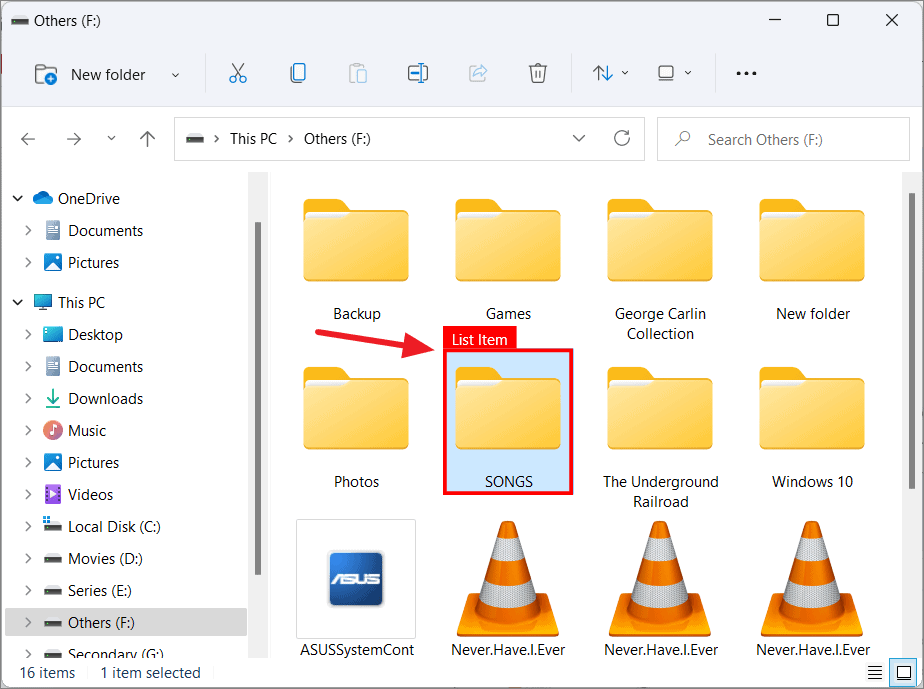Open Downloads in the navigation pane
The height and width of the screenshot is (689, 924).
[x=103, y=398]
